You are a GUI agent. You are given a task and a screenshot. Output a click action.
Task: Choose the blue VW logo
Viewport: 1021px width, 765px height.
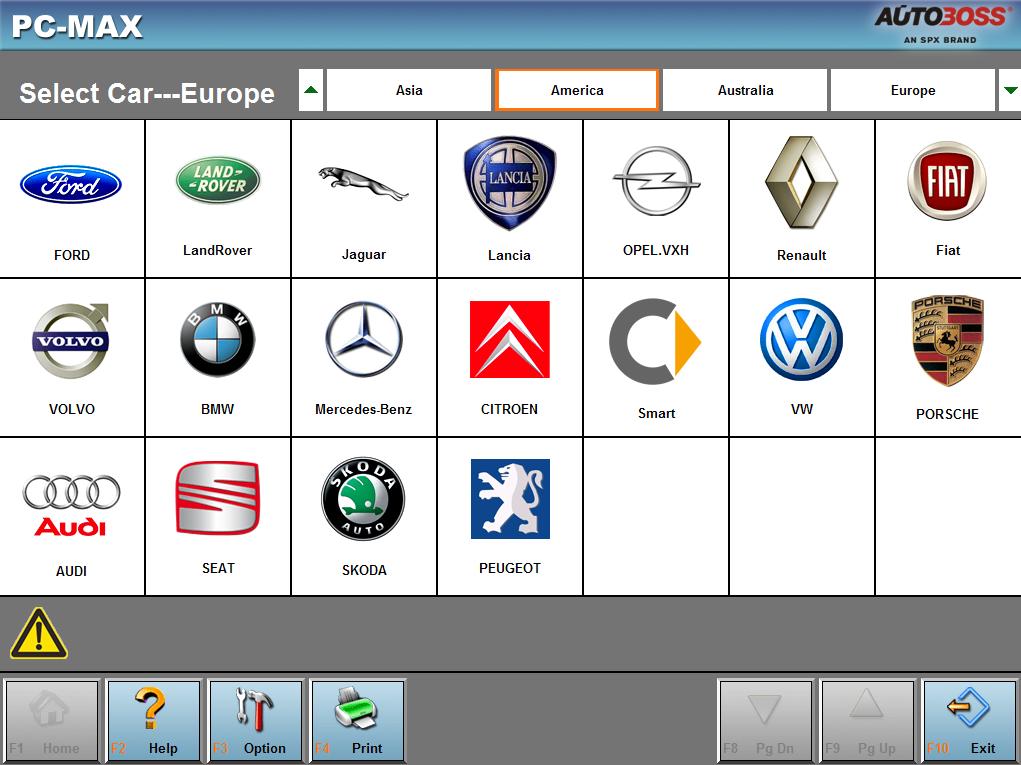tap(802, 339)
